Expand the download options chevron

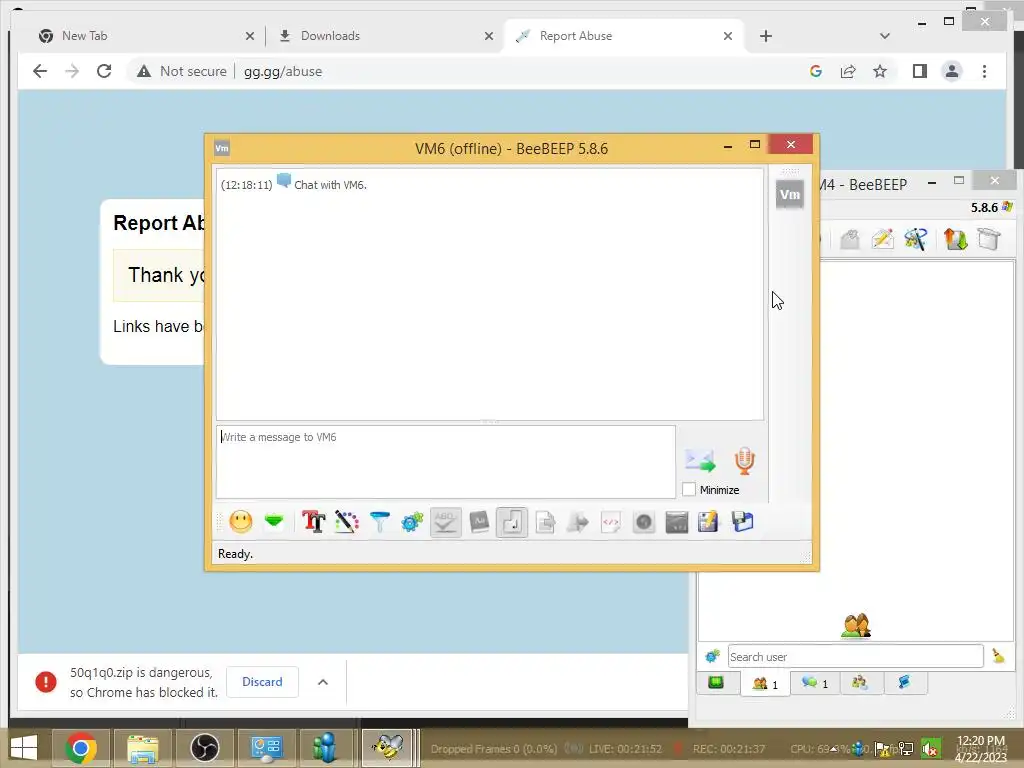coord(323,682)
